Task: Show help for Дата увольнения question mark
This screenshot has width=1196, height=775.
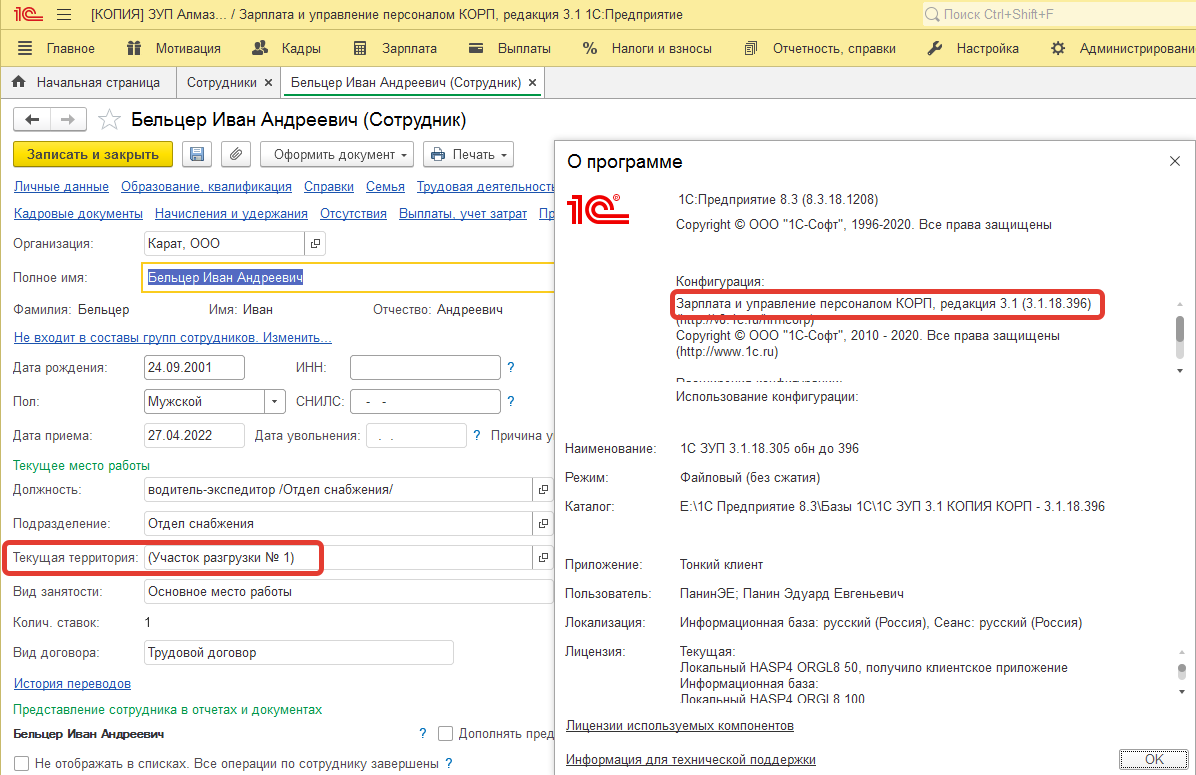Action: (x=477, y=436)
